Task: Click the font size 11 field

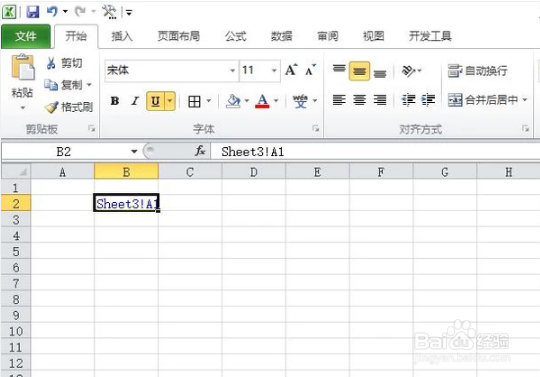Action: point(255,71)
